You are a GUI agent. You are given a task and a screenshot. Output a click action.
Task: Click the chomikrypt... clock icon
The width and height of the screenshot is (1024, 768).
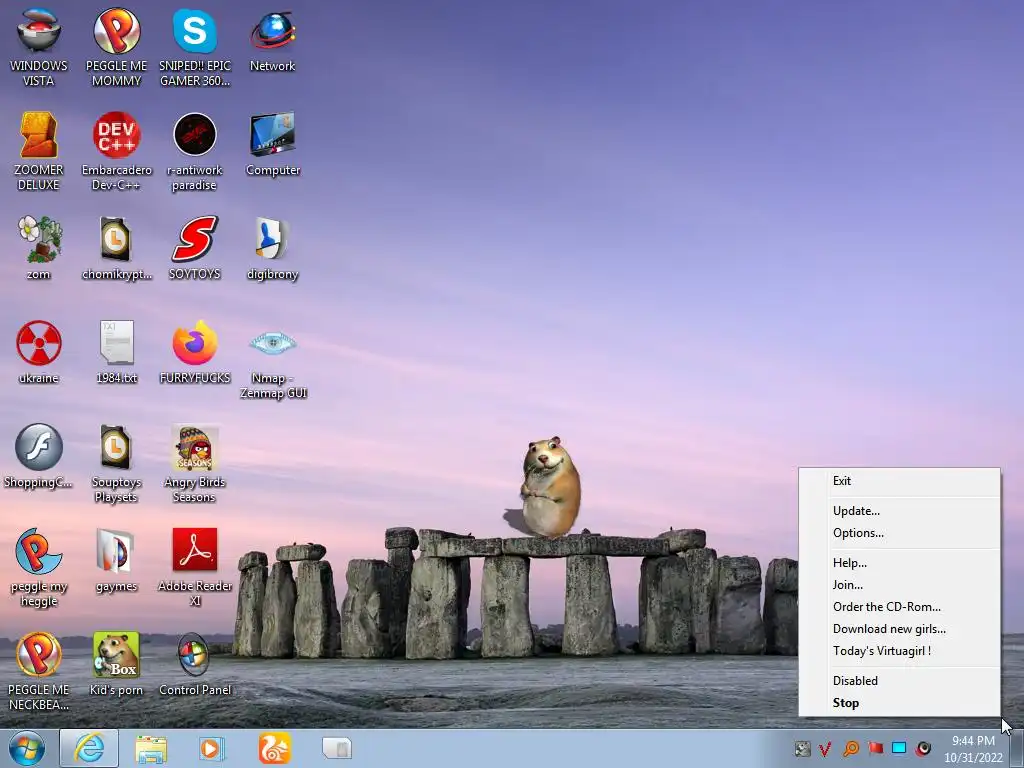[116, 248]
